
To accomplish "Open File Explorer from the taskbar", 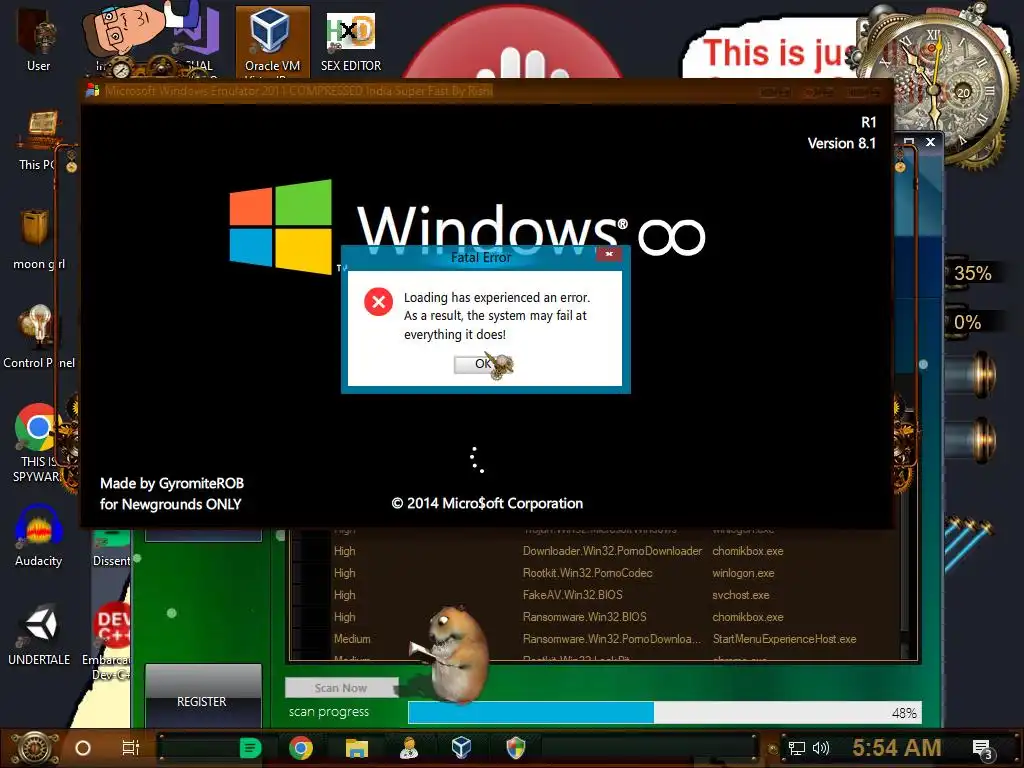I will (357, 748).
